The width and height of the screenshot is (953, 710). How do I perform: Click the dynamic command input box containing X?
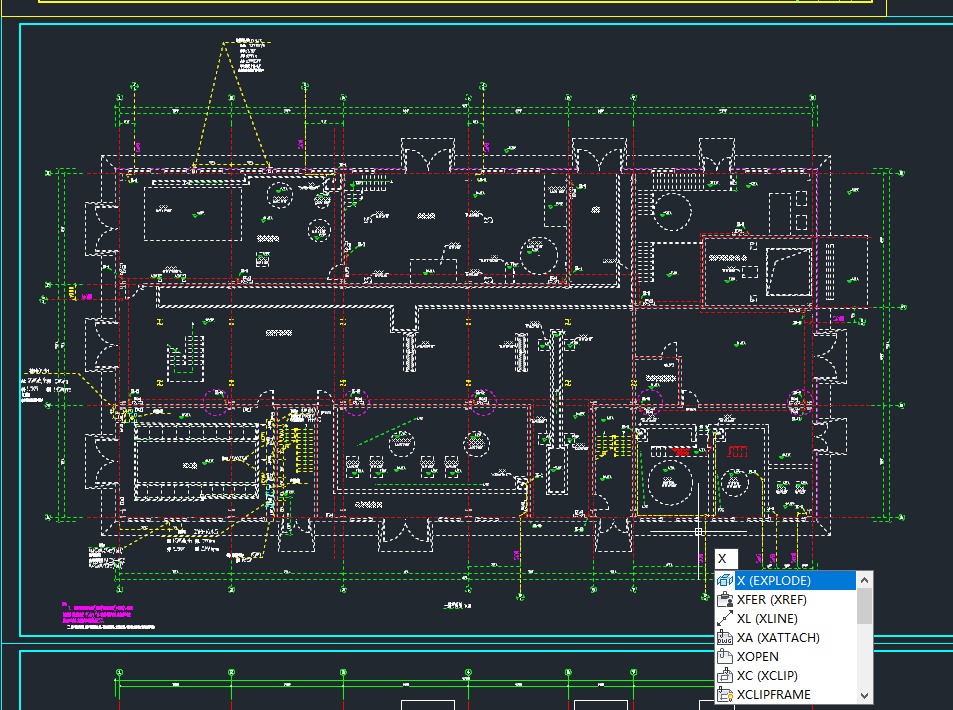726,559
